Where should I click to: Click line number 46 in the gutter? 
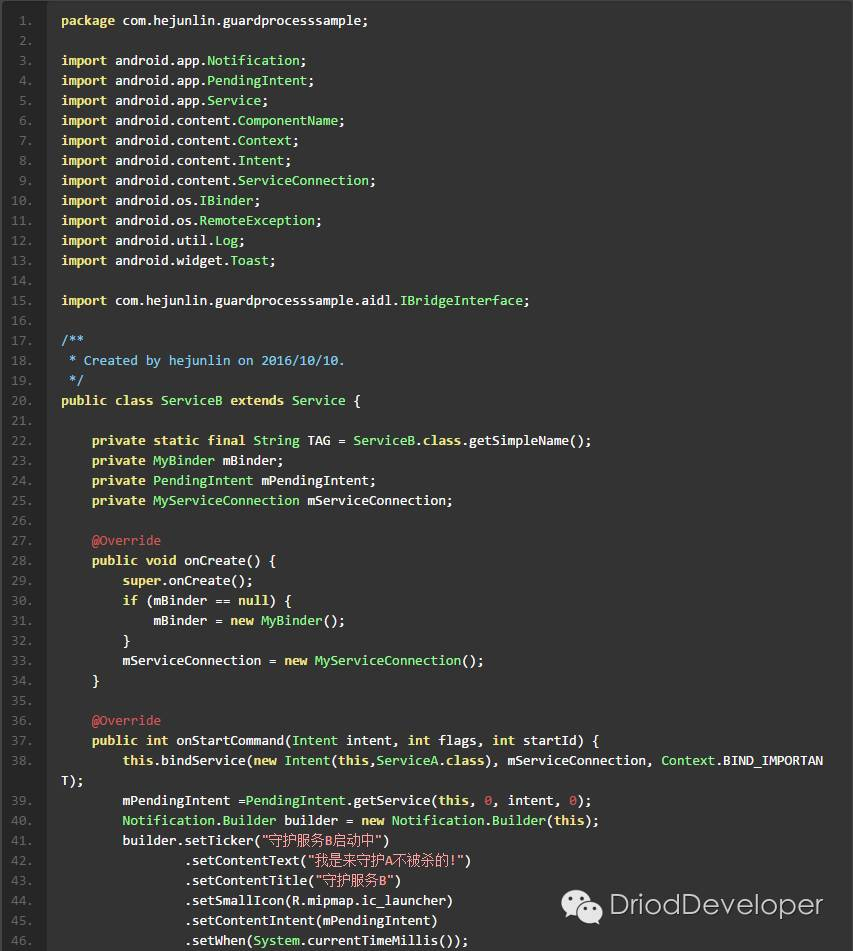(22, 942)
